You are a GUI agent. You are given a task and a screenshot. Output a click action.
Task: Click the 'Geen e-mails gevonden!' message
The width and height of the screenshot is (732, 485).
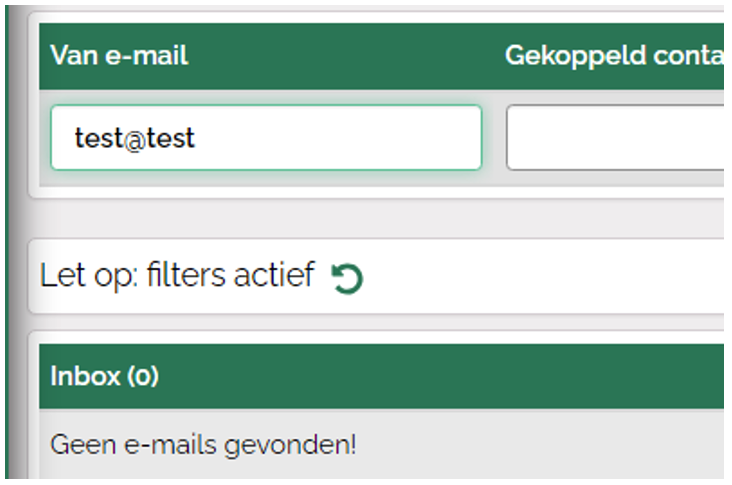pyautogui.click(x=203, y=443)
